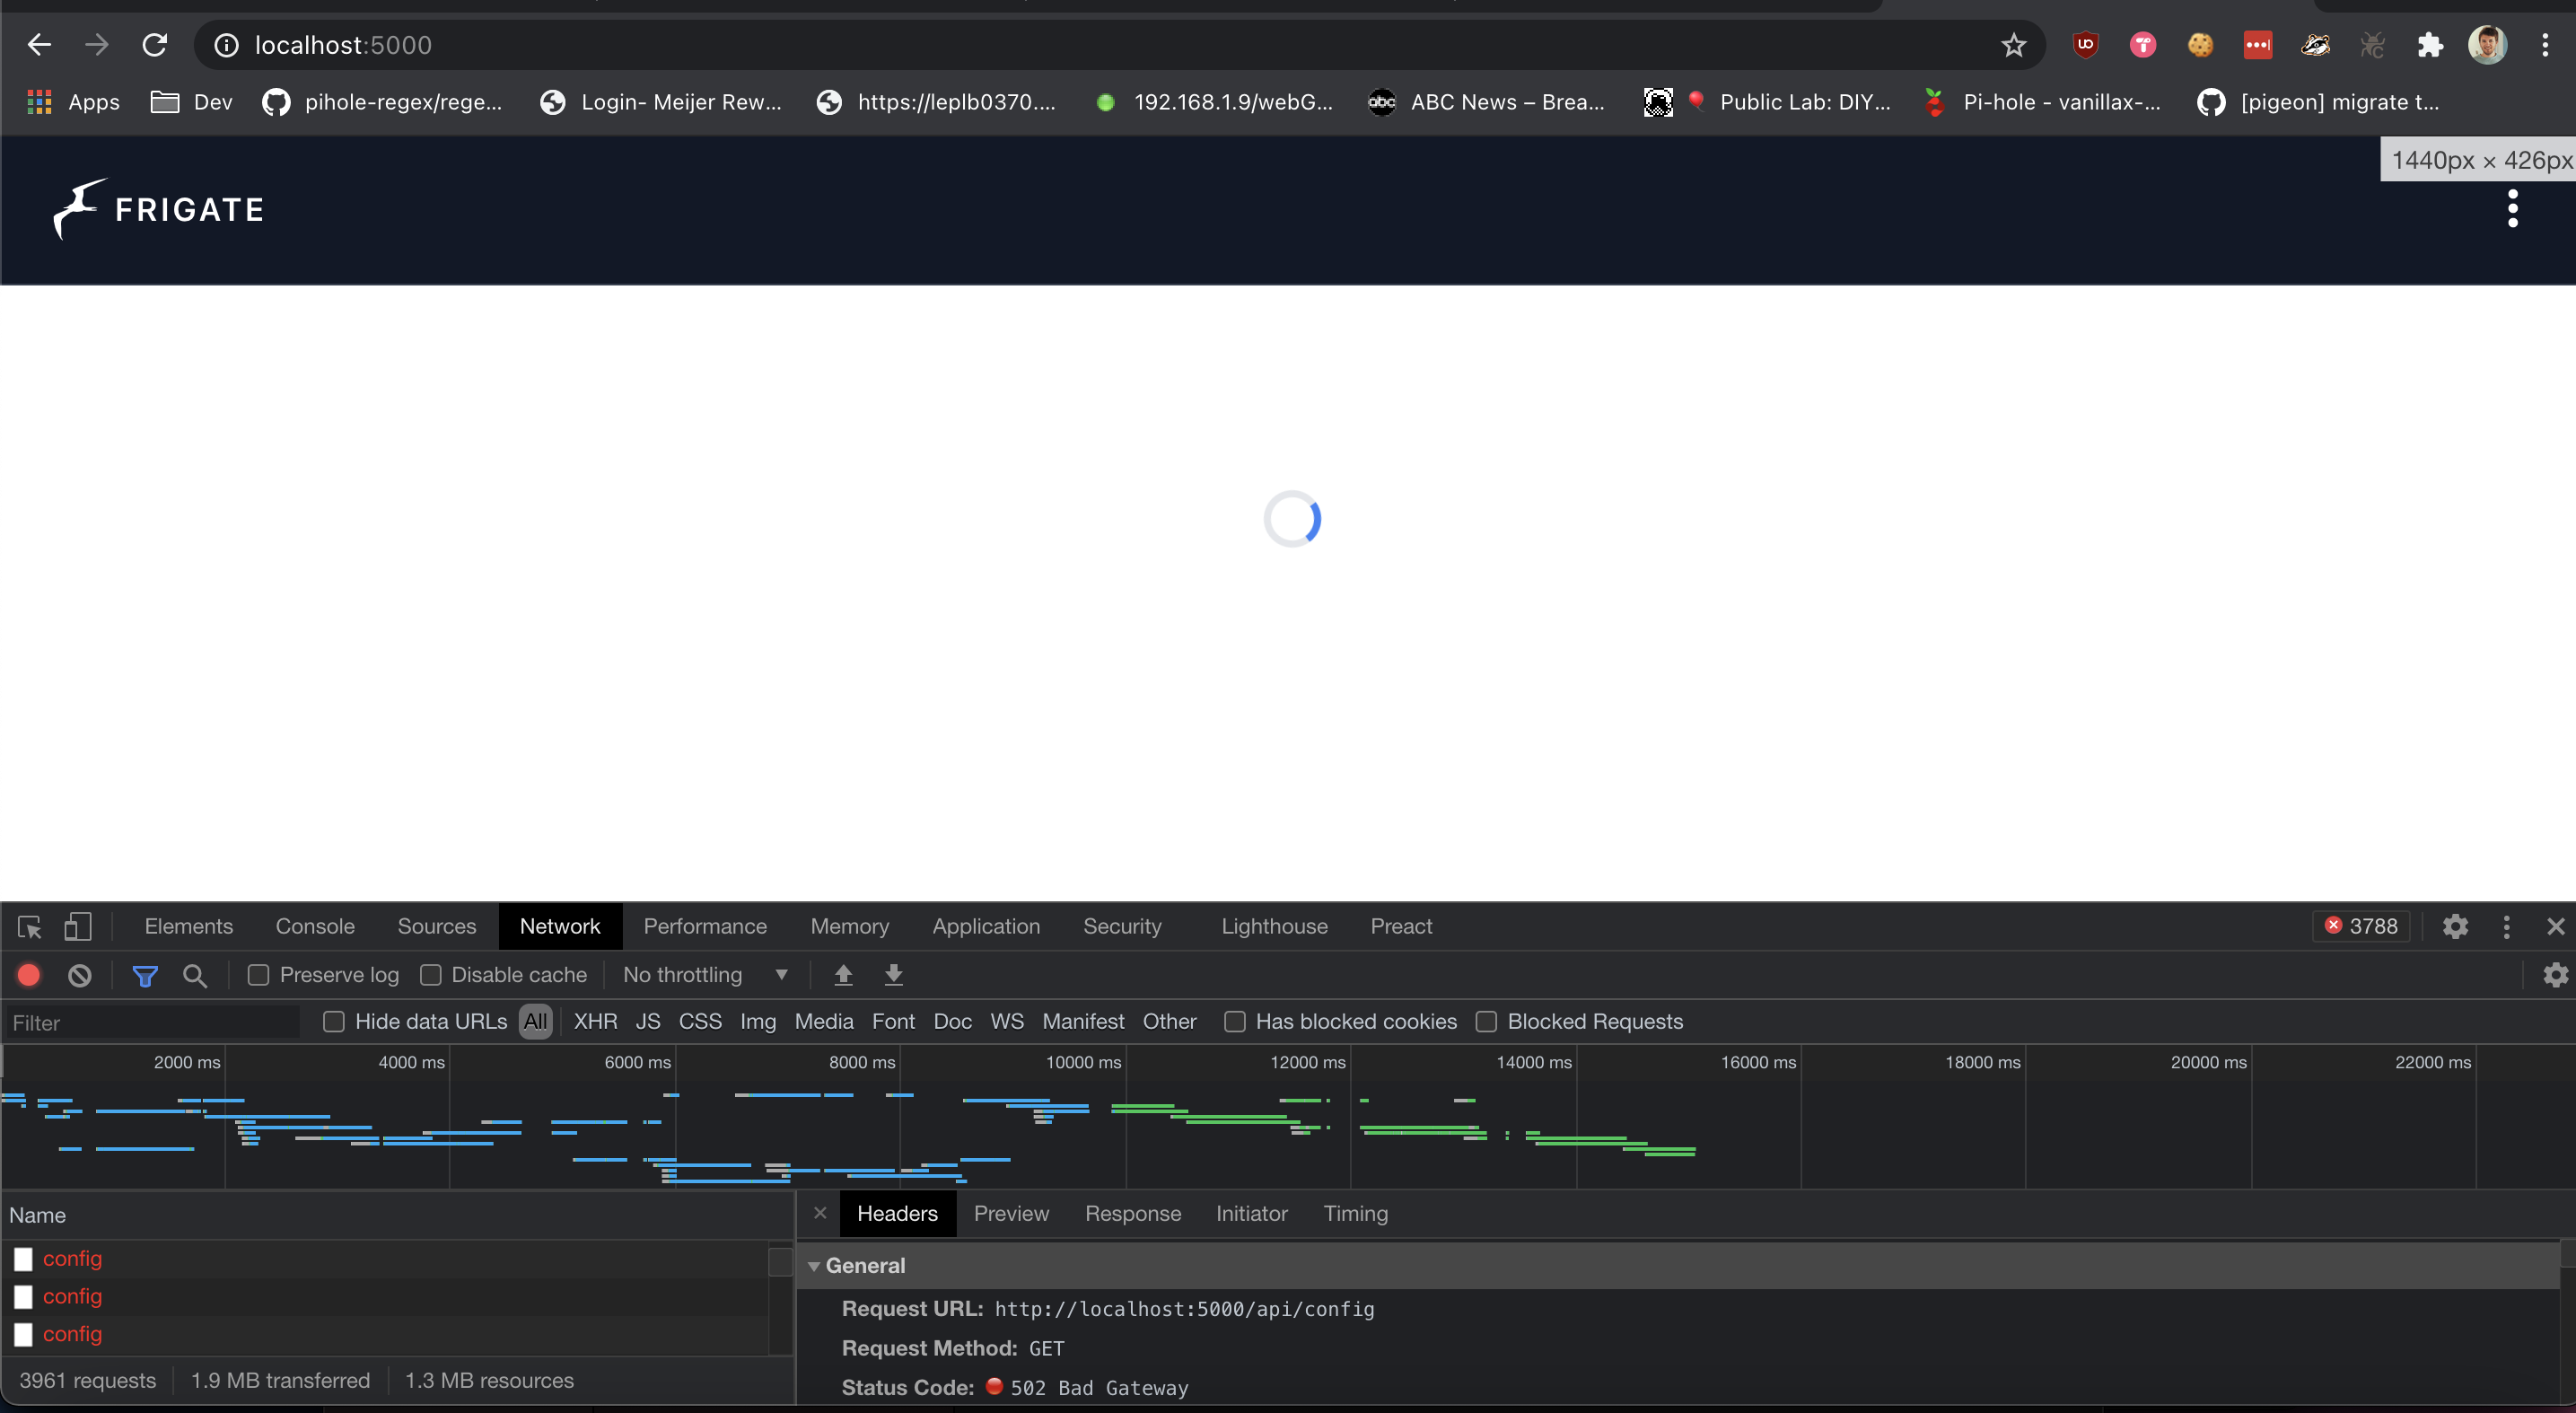Click the address bar URL
The height and width of the screenshot is (1413, 2576).
pyautogui.click(x=343, y=45)
